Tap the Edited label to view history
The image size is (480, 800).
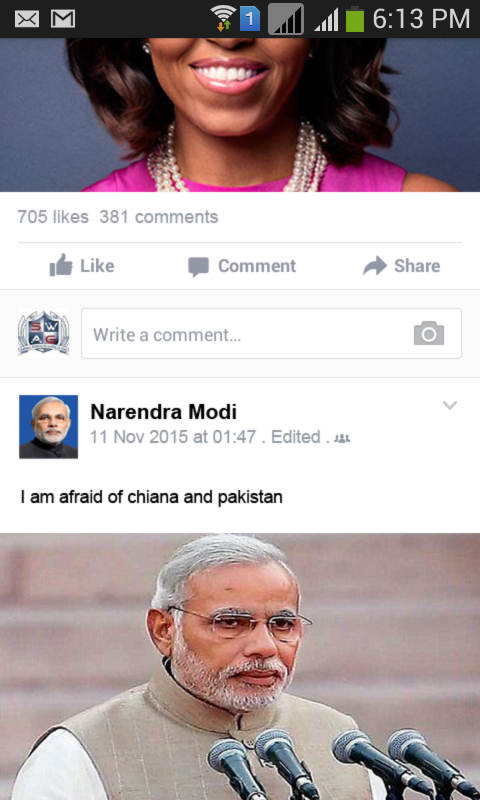[296, 437]
